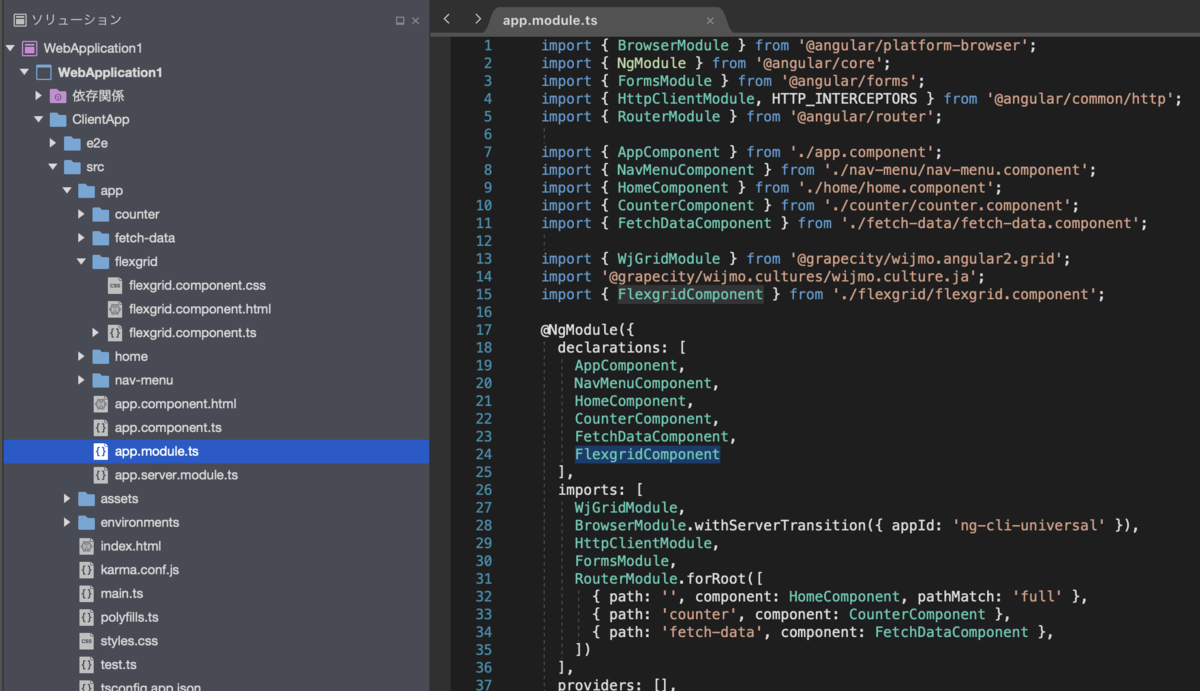This screenshot has height=691, width=1200.
Task: Click the nav-menu folder icon
Action: pyautogui.click(x=100, y=380)
